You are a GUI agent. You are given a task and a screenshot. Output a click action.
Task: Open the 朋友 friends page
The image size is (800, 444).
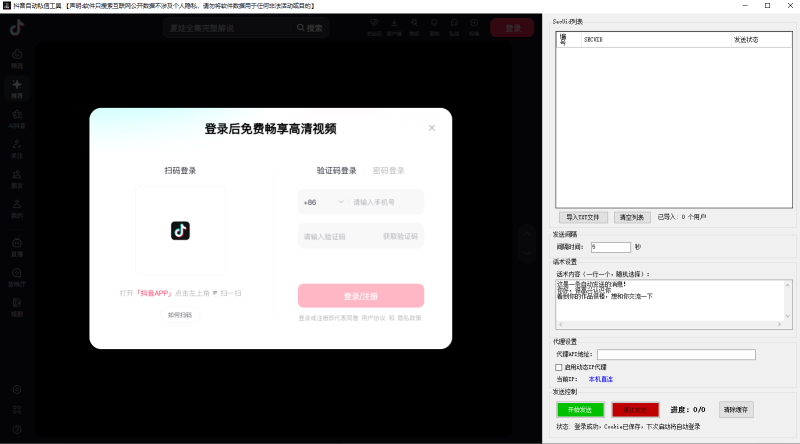pos(17,179)
